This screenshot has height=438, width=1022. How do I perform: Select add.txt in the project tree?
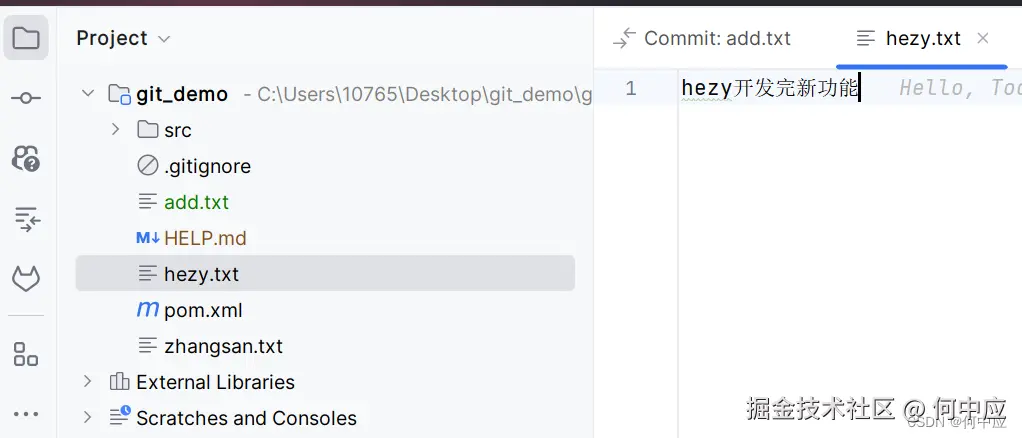pyautogui.click(x=196, y=202)
